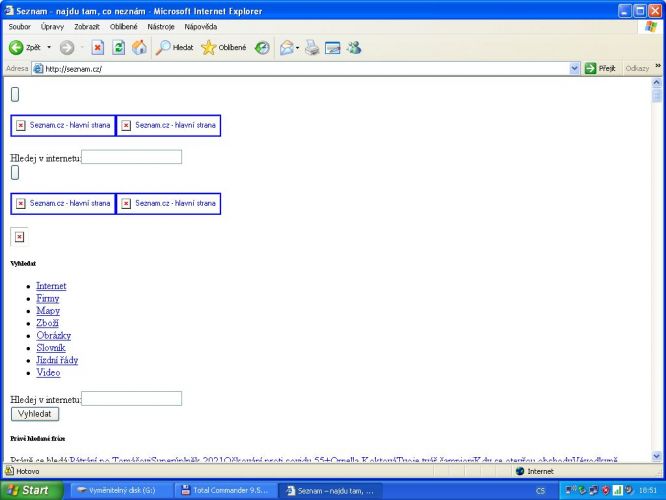666x500 pixels.
Task: Open the Messenger people icon
Action: coord(354,48)
